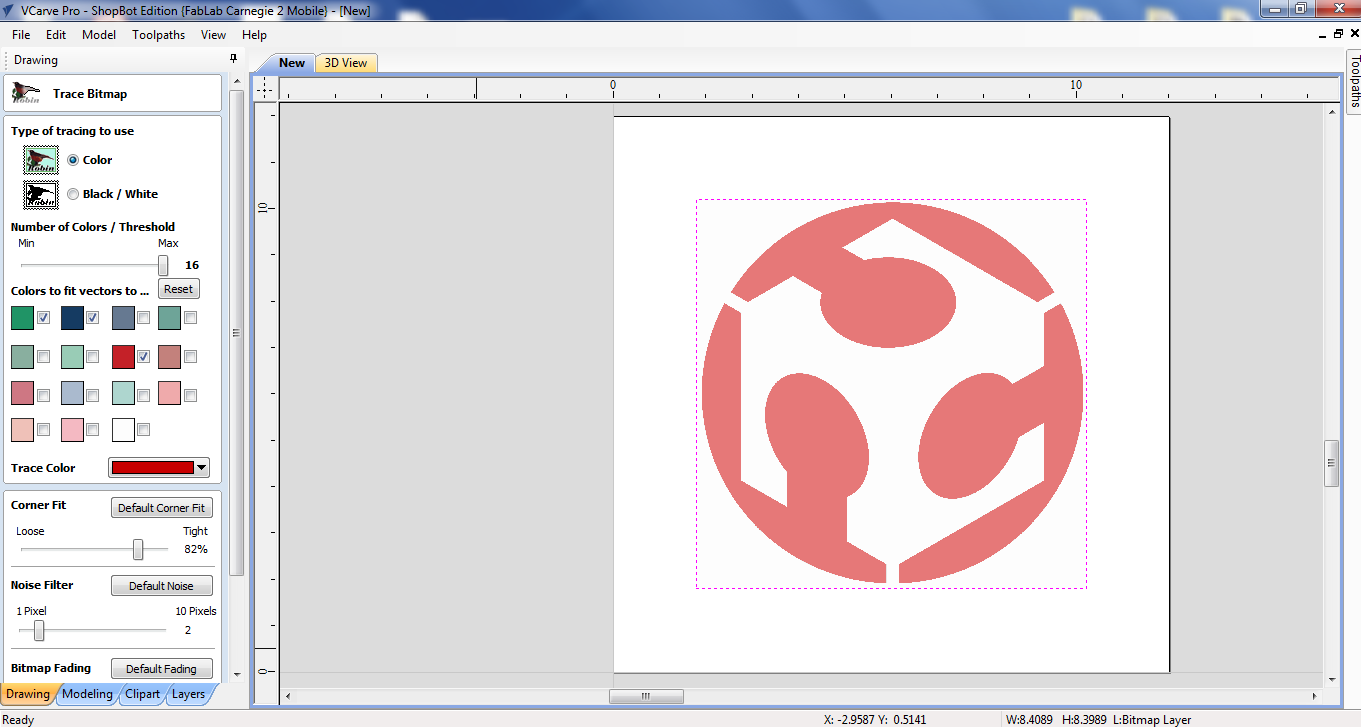Click the canvas vertical scrollbar thumb
The image size is (1361, 728).
pos(1331,463)
